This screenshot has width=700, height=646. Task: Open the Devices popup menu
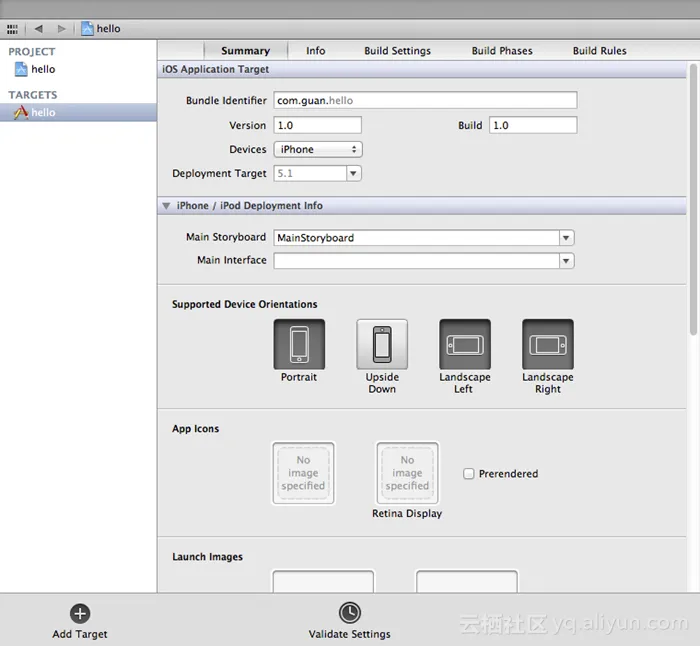coord(318,149)
